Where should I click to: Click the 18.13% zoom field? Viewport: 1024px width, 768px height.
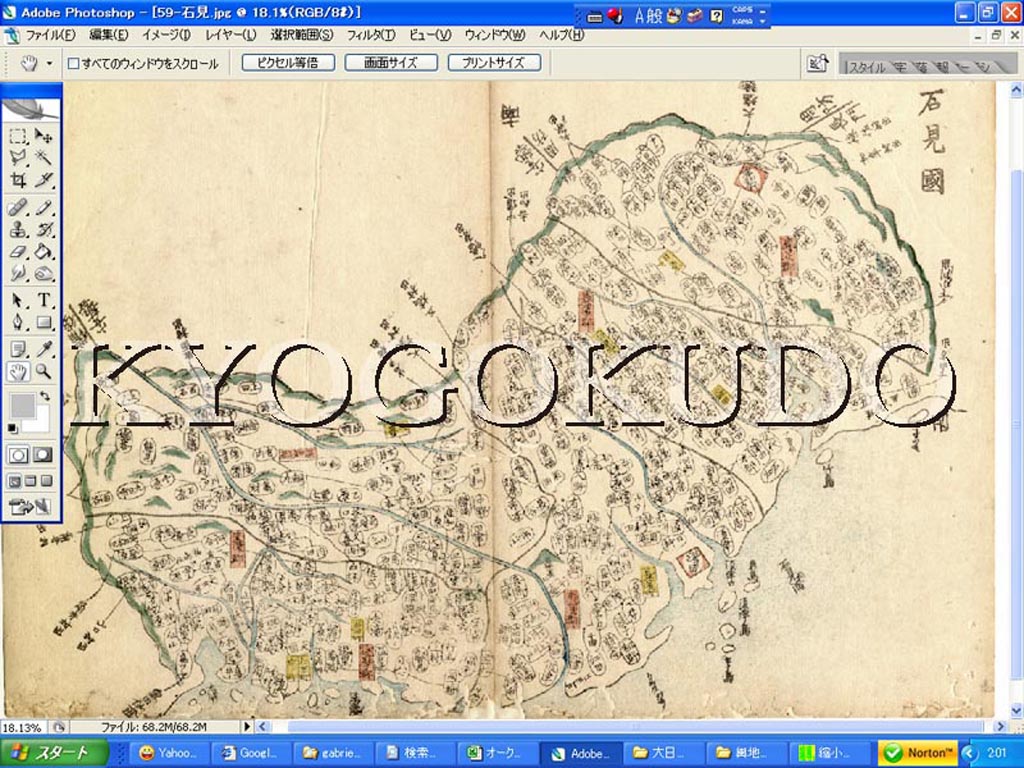tap(24, 727)
